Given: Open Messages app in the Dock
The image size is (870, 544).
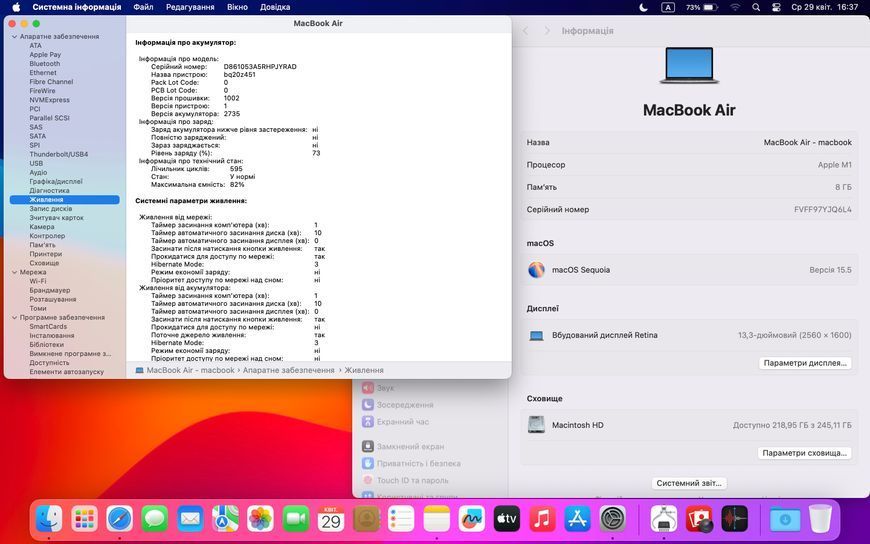Looking at the screenshot, I should pos(155,520).
